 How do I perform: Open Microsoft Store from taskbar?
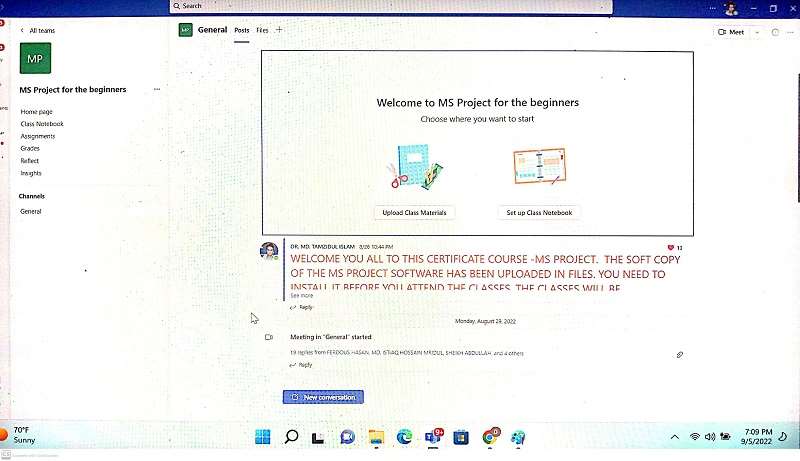tap(461, 438)
